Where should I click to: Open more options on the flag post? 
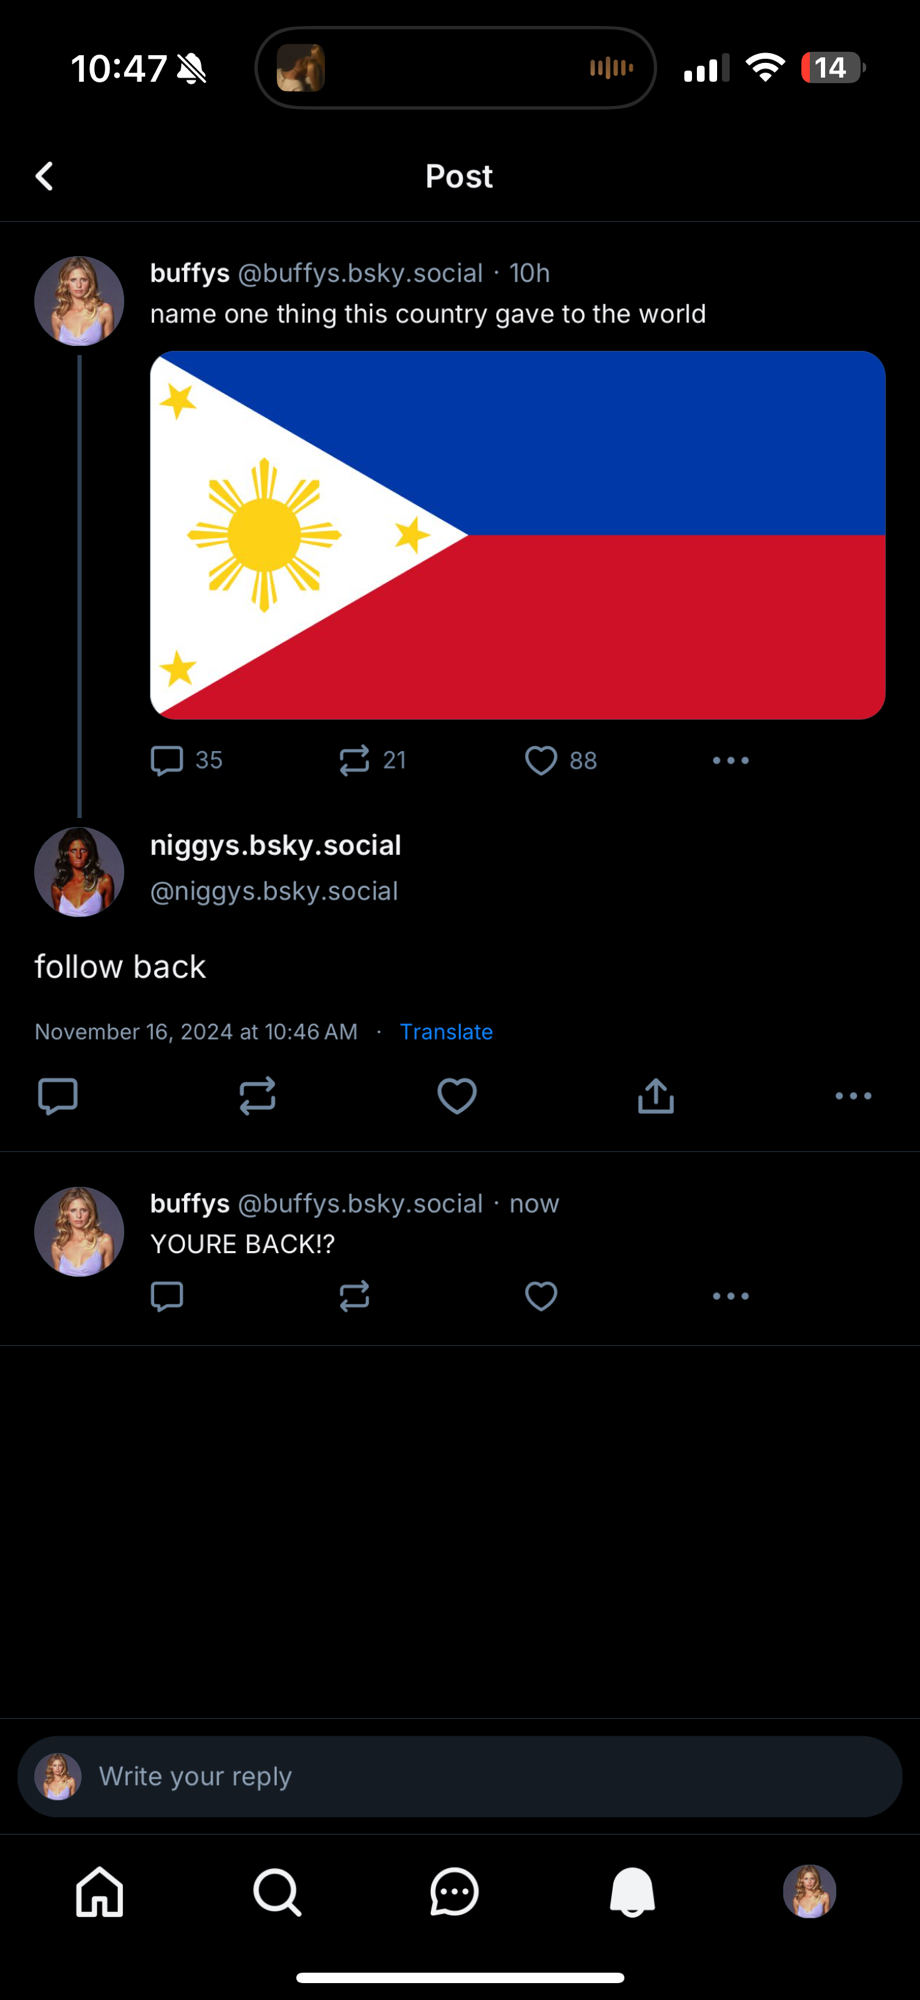(x=731, y=760)
